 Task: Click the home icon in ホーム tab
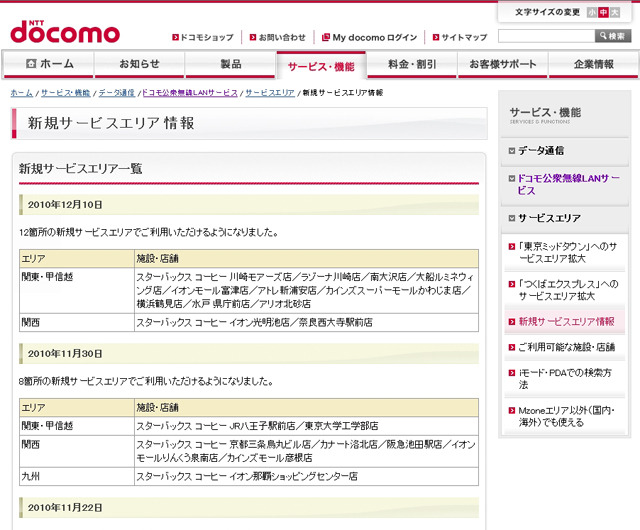point(31,63)
